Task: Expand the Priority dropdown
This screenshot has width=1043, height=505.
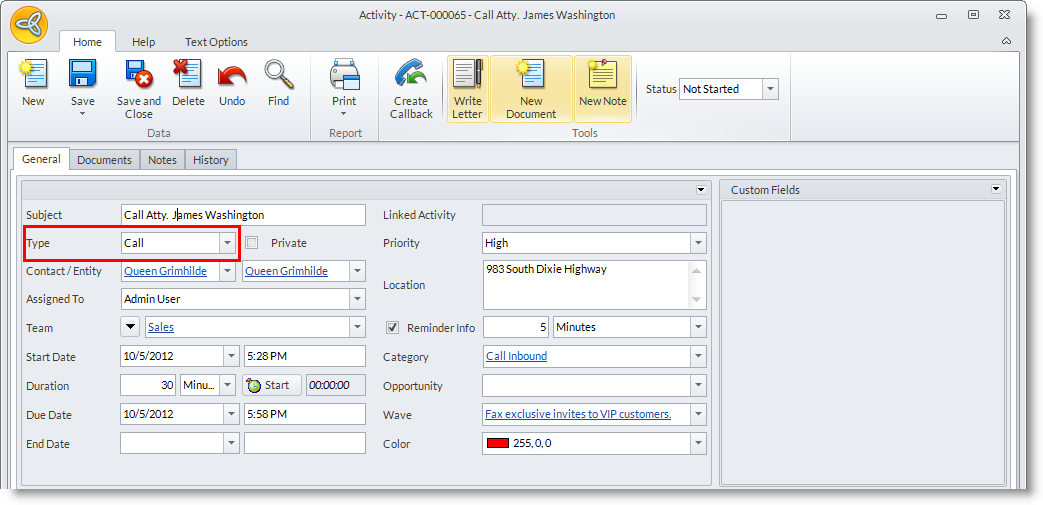Action: [x=697, y=243]
